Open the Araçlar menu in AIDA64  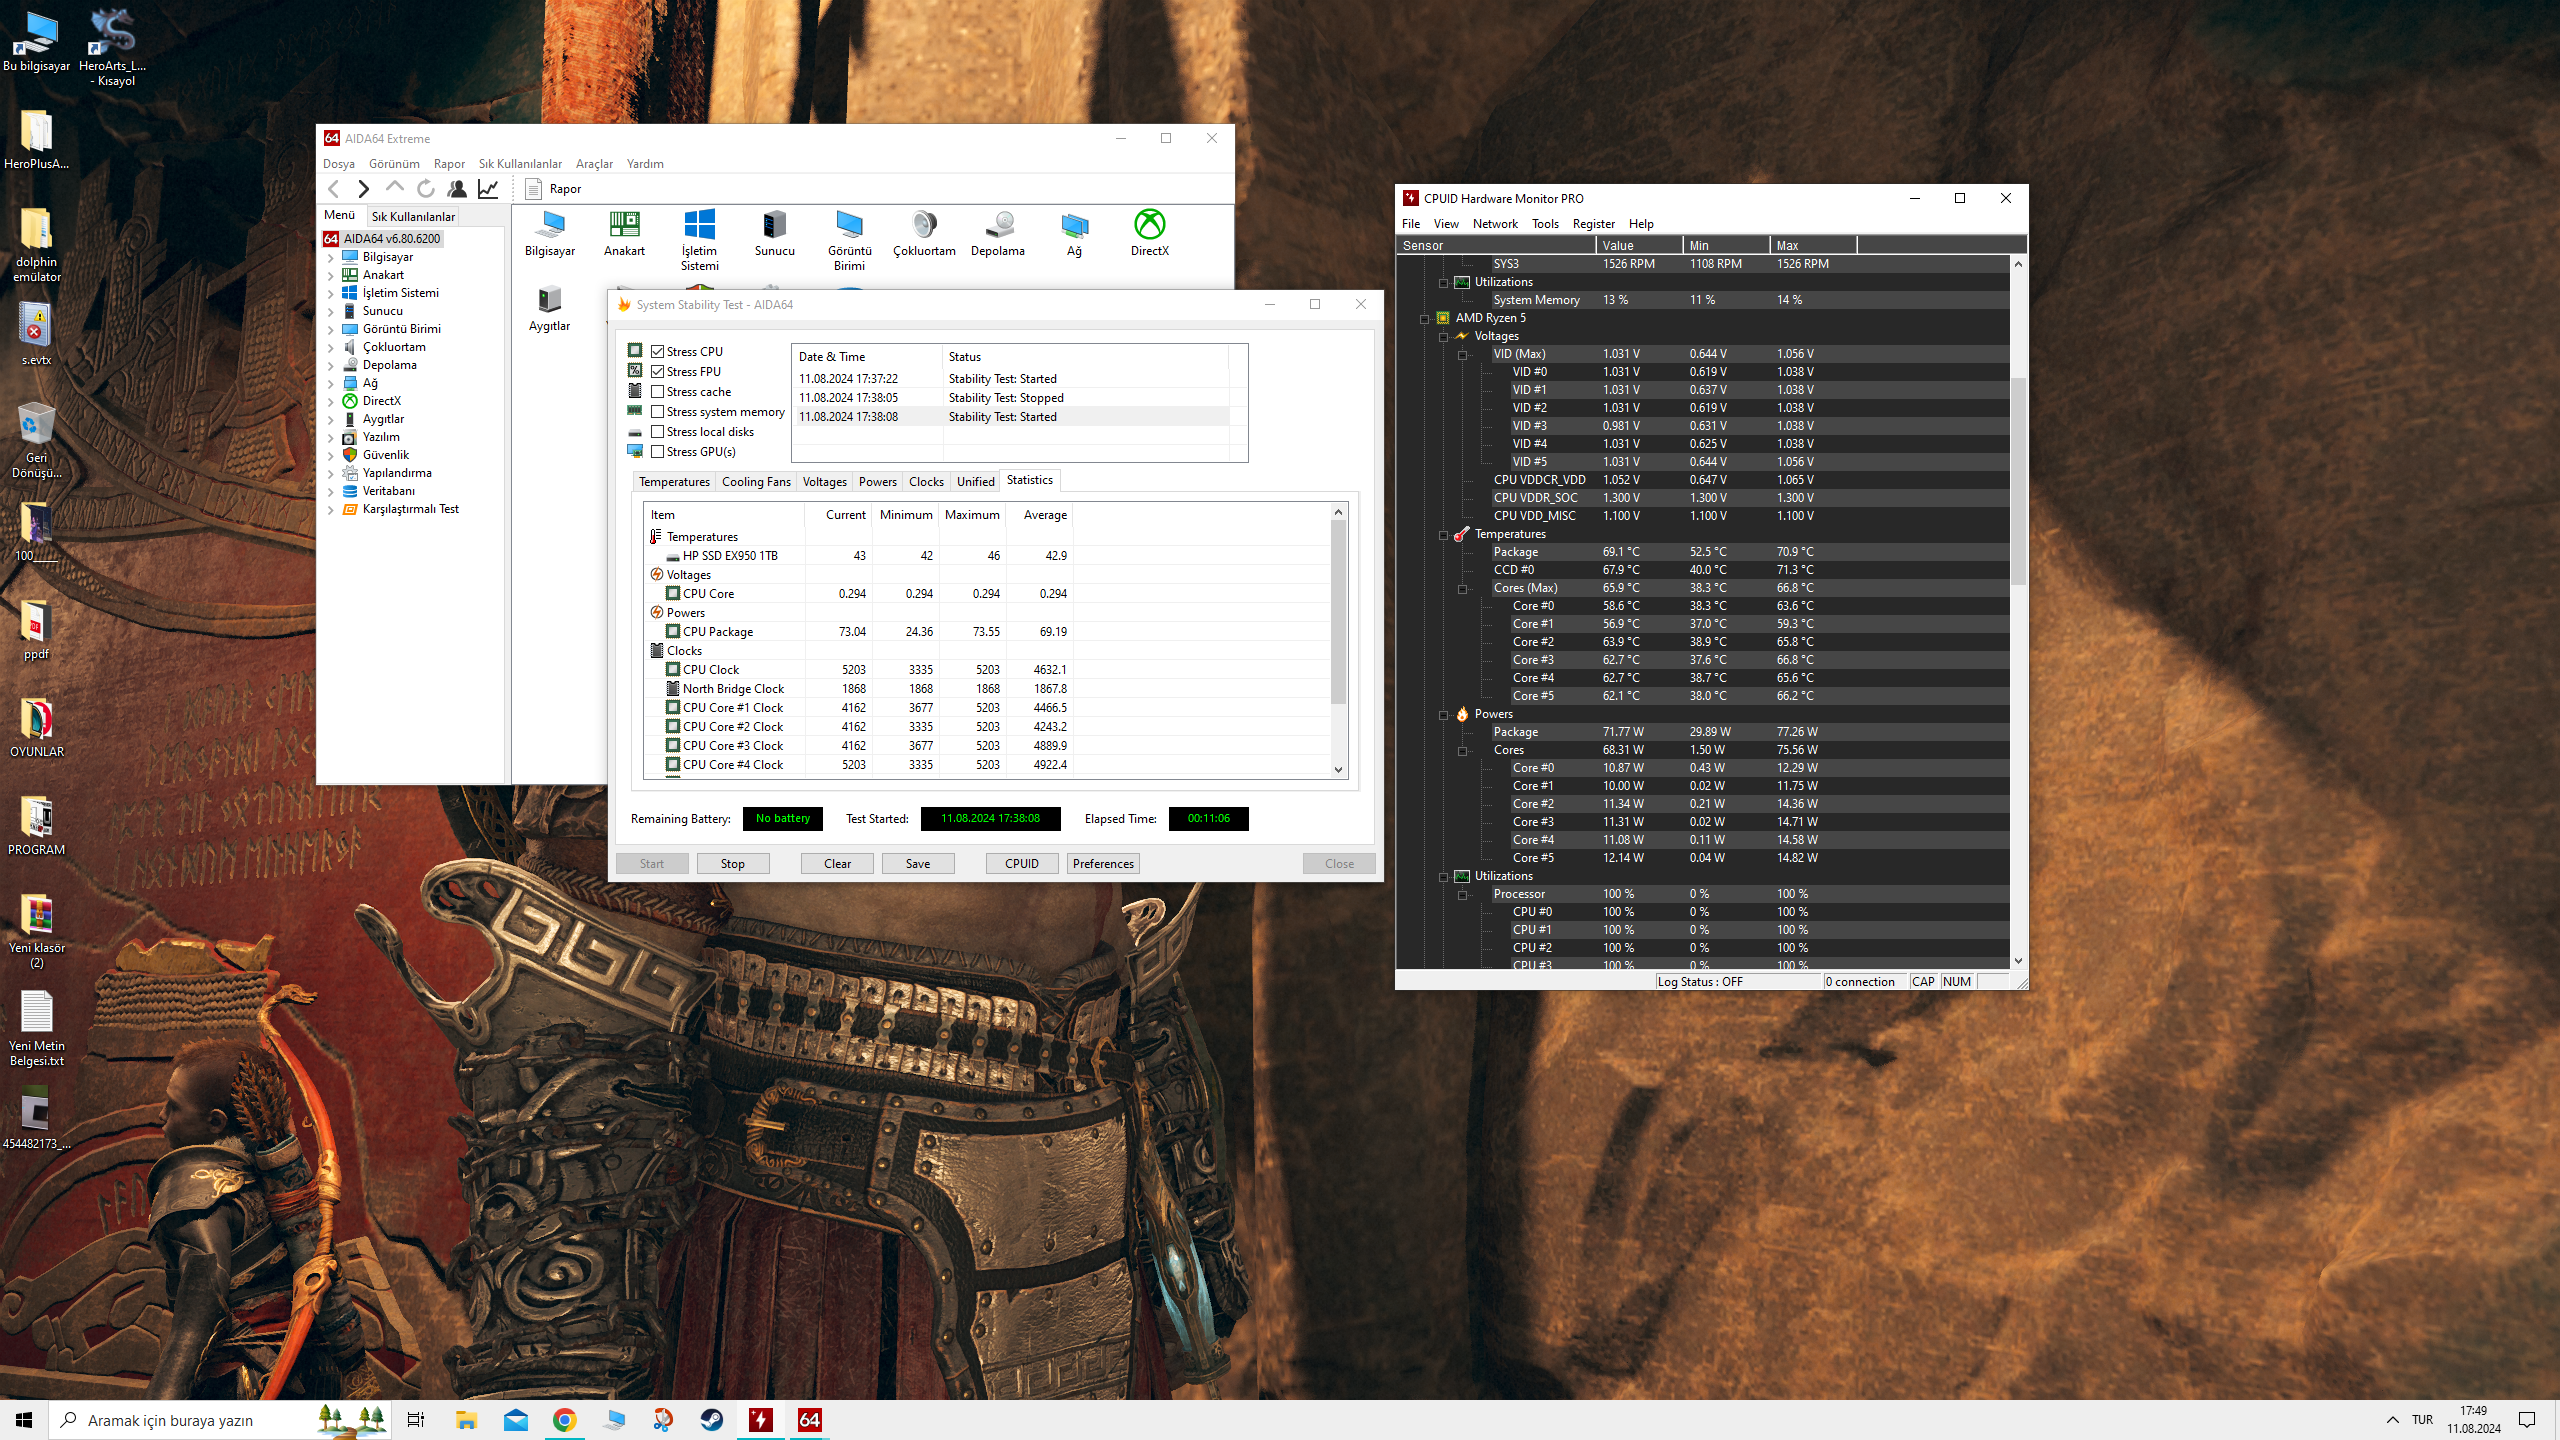[594, 164]
